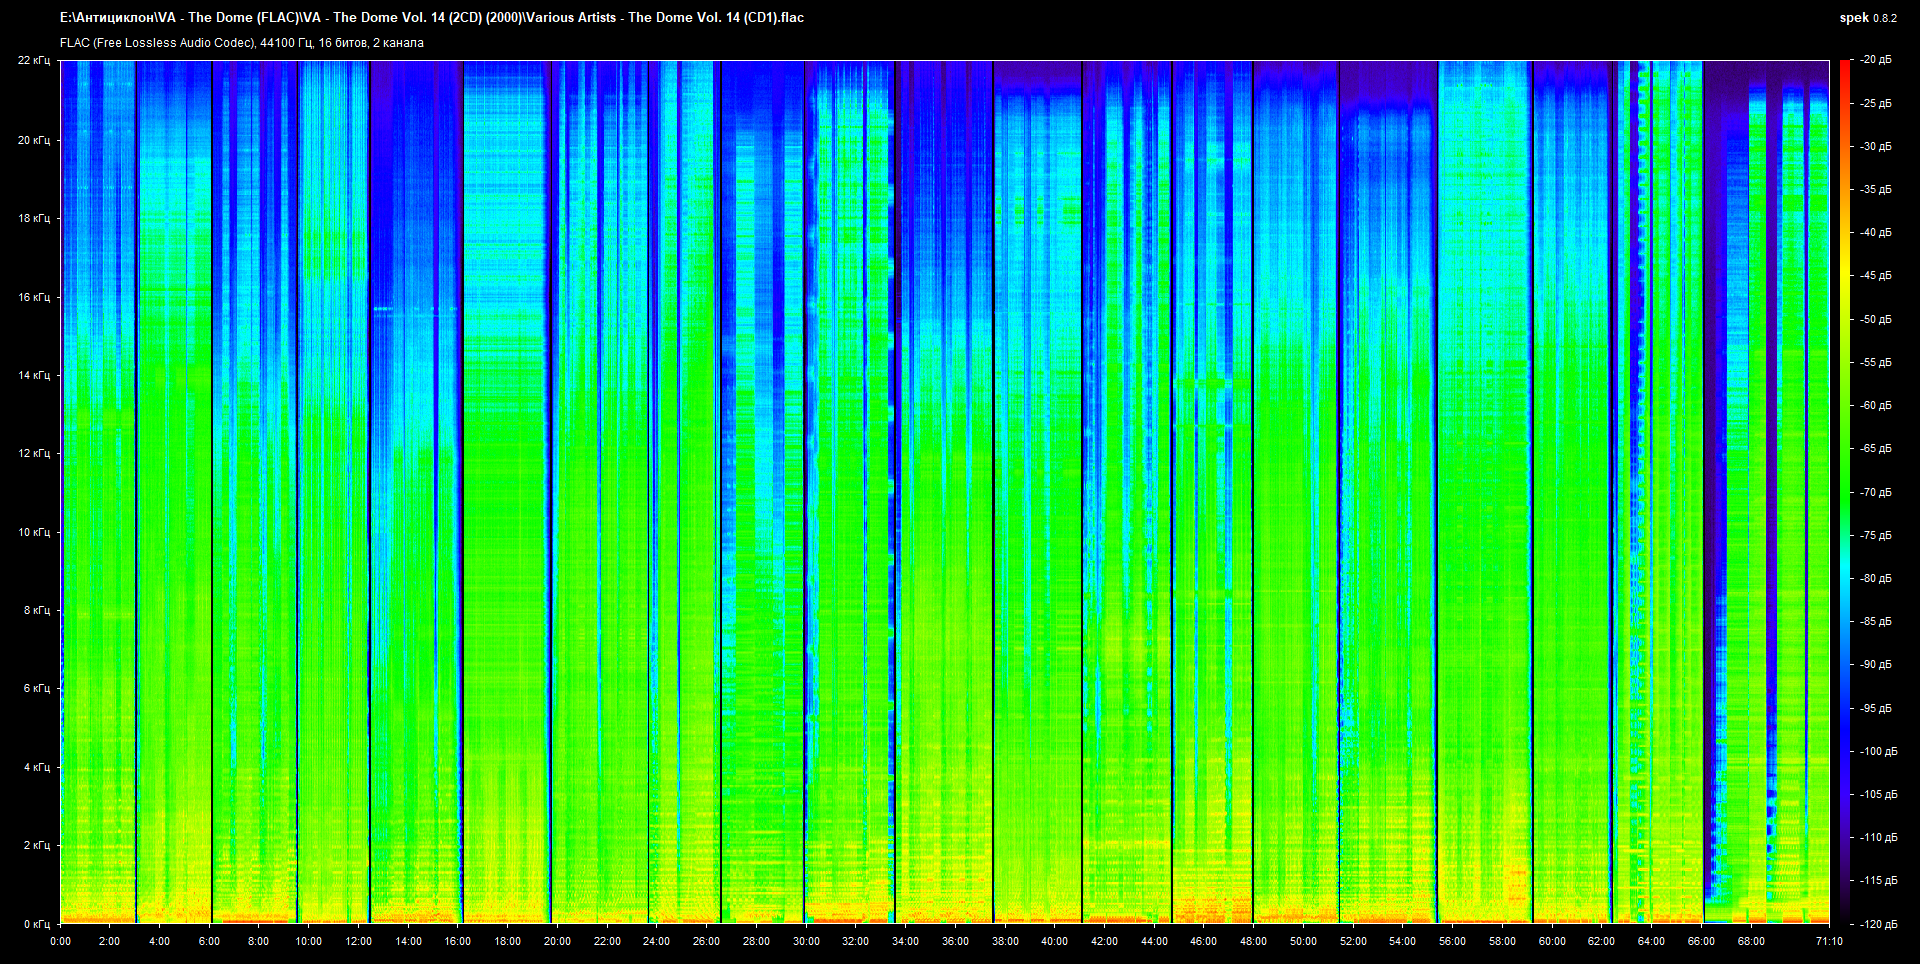This screenshot has width=1920, height=964.
Task: Click the file path title text
Action: point(431,17)
